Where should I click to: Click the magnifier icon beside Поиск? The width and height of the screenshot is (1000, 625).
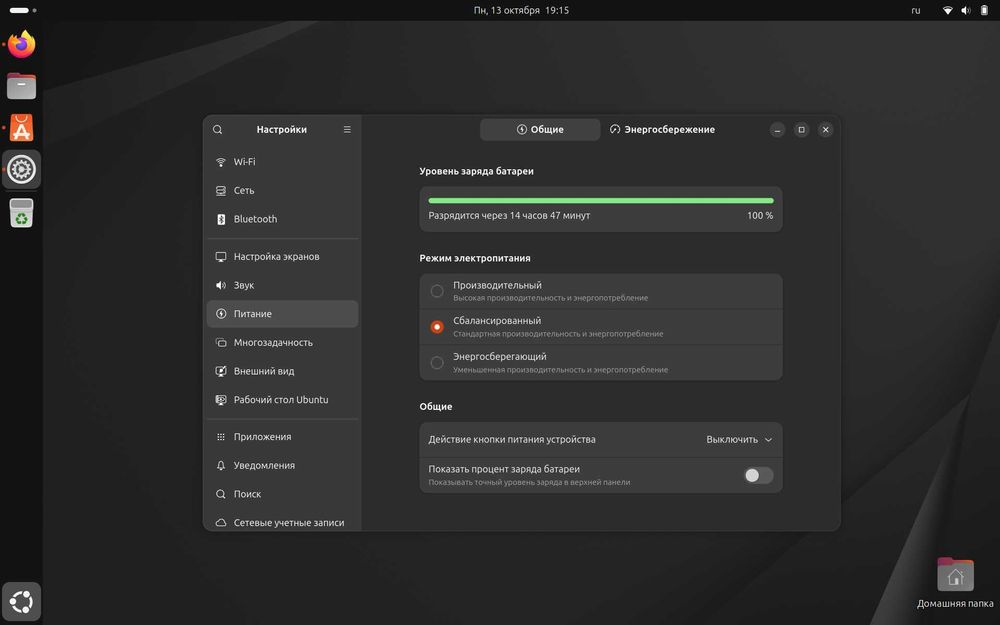[221, 494]
